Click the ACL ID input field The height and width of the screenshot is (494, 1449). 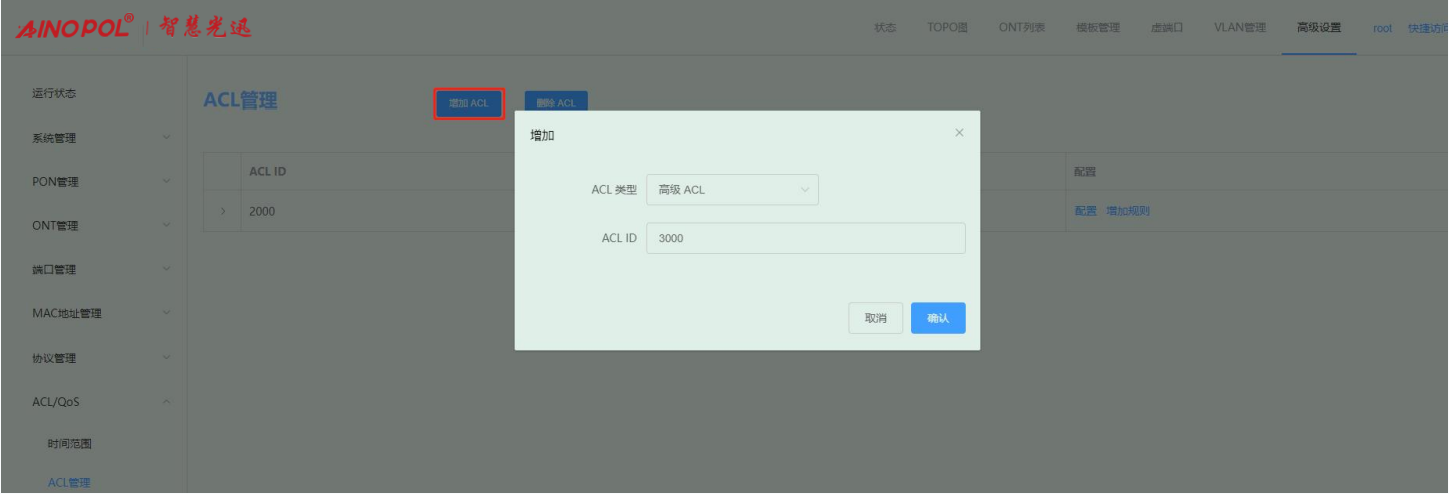click(x=805, y=239)
